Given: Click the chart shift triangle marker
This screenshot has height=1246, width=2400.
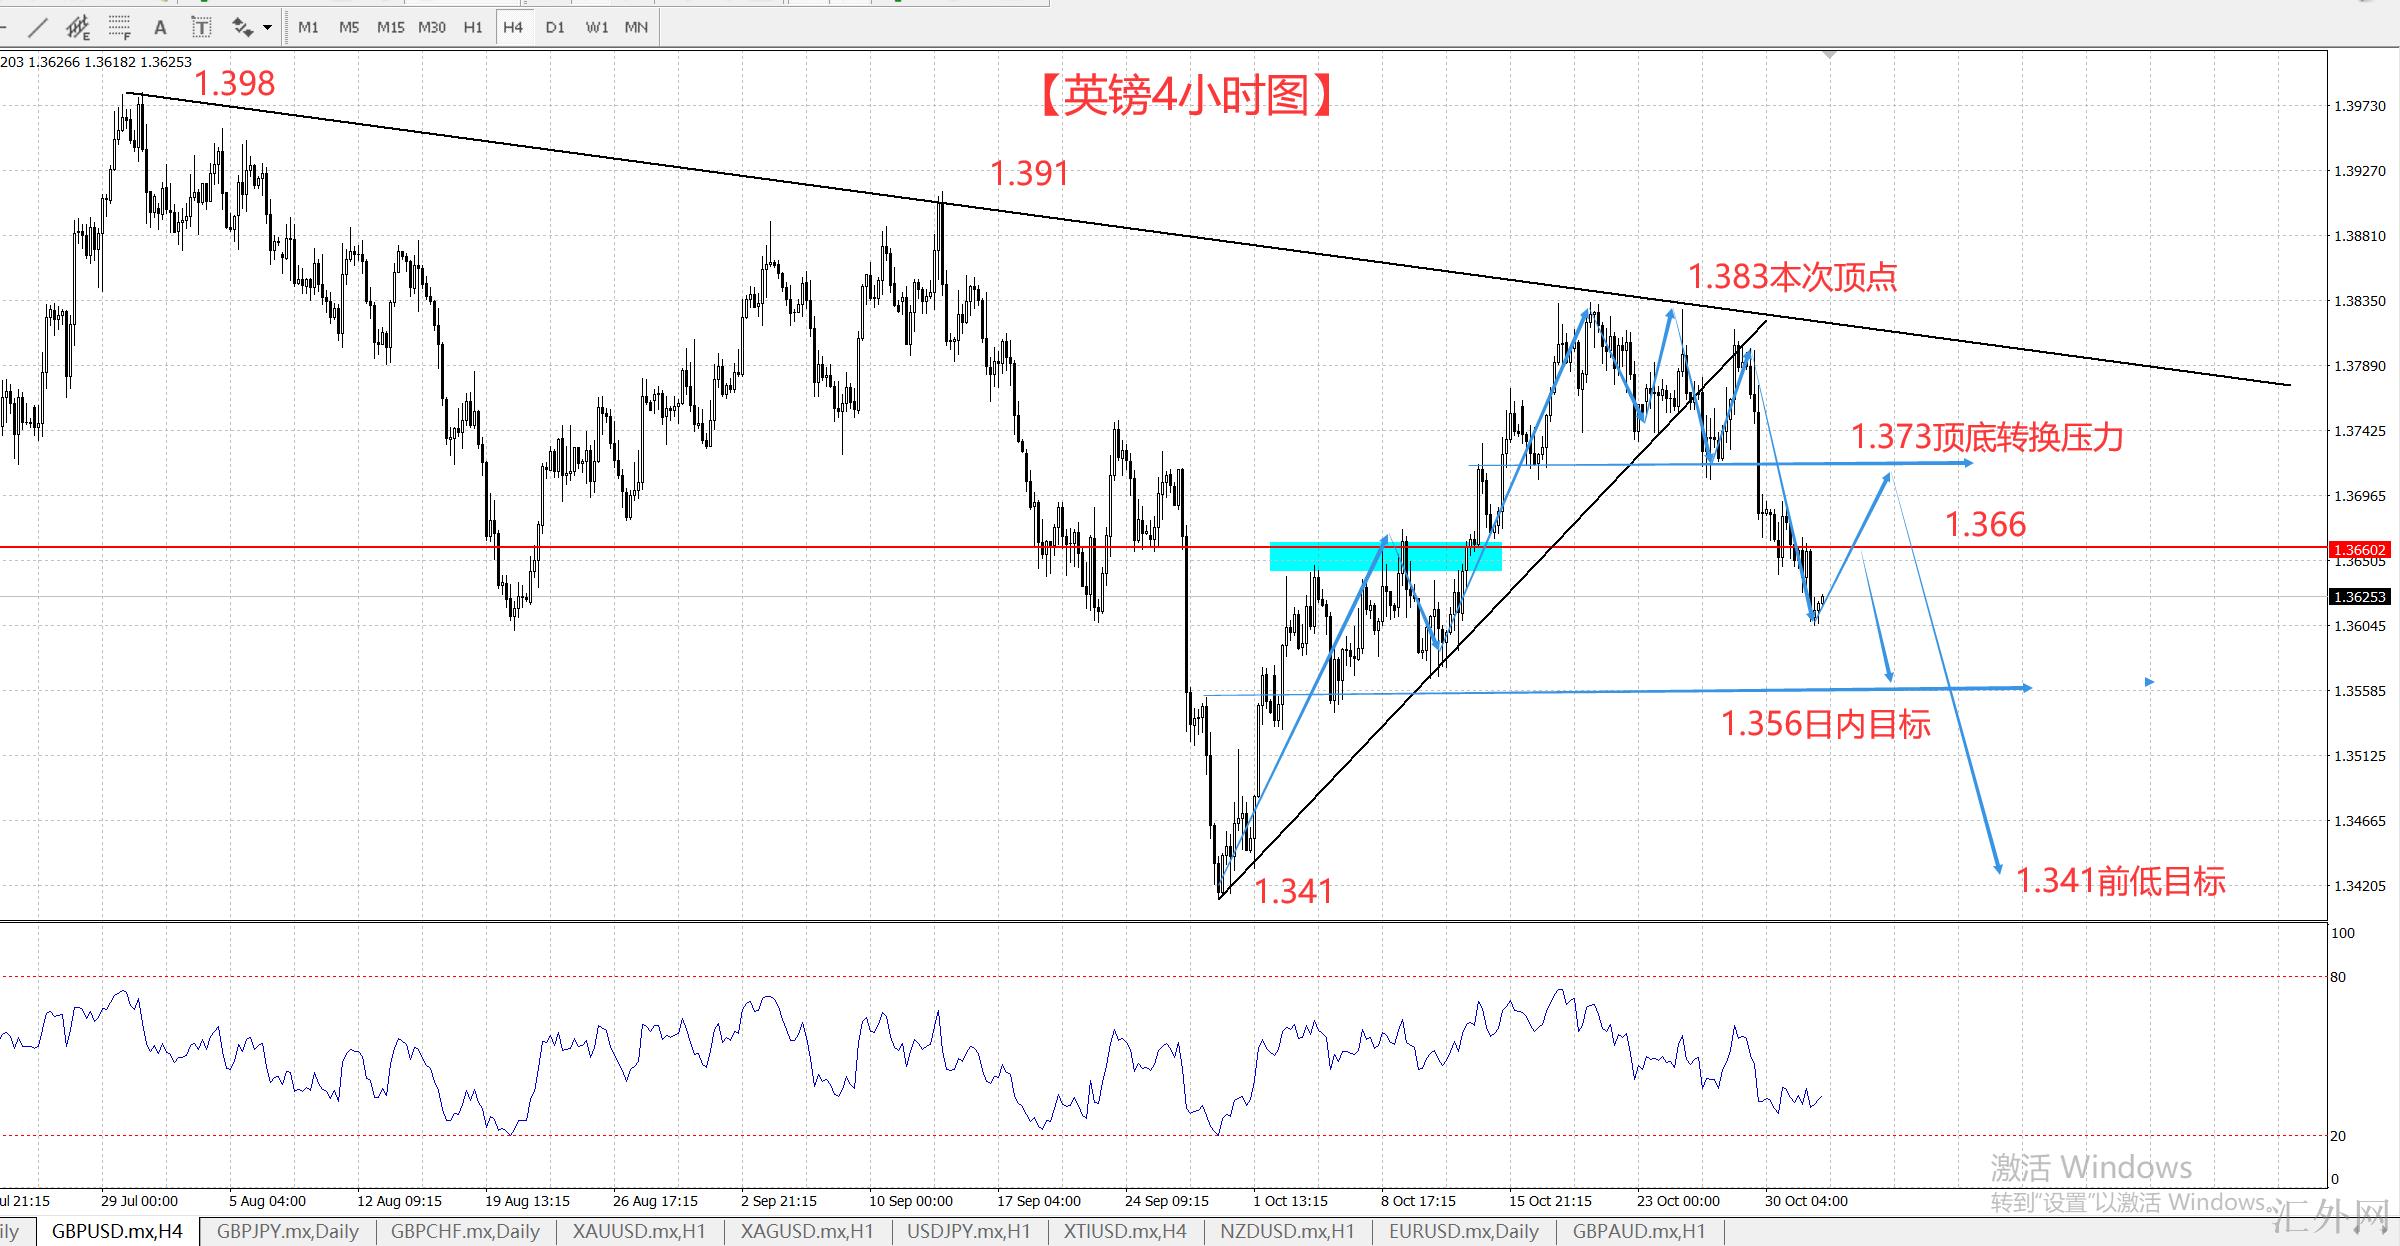Looking at the screenshot, I should click(x=1830, y=54).
